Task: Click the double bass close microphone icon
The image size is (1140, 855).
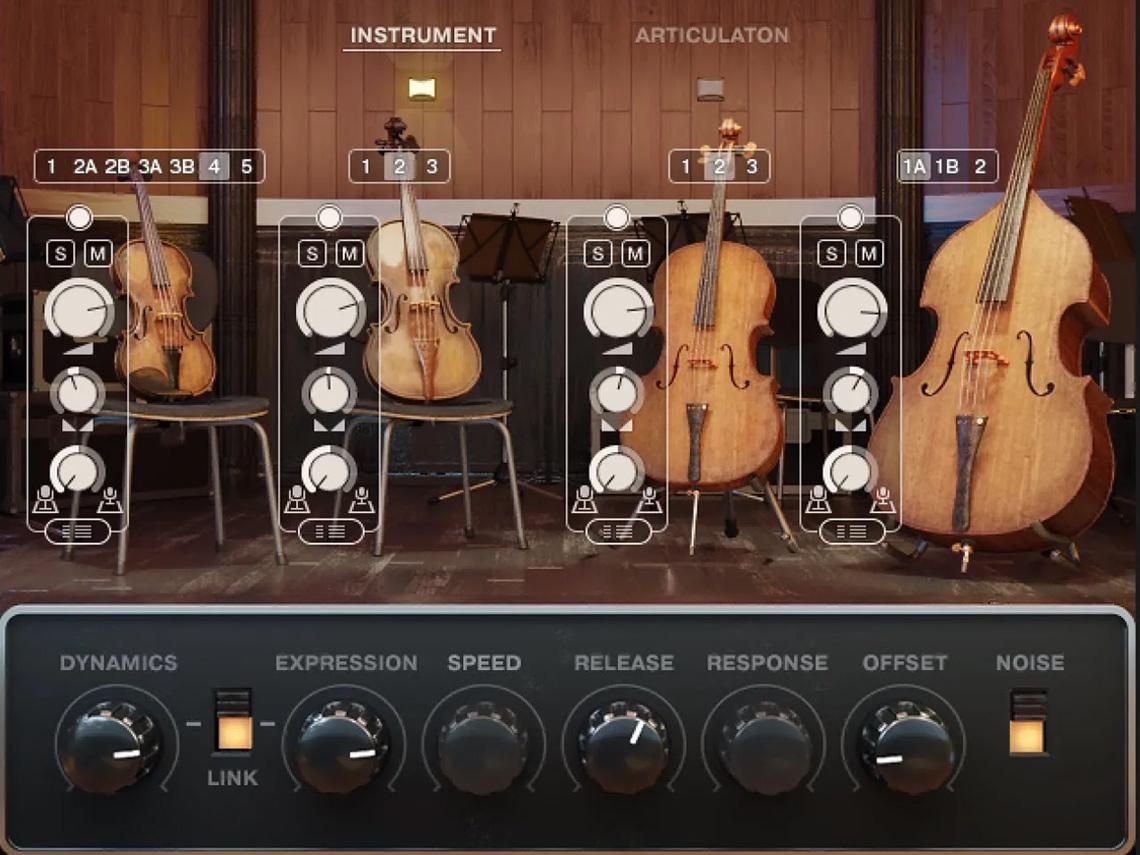Action: tap(818, 499)
